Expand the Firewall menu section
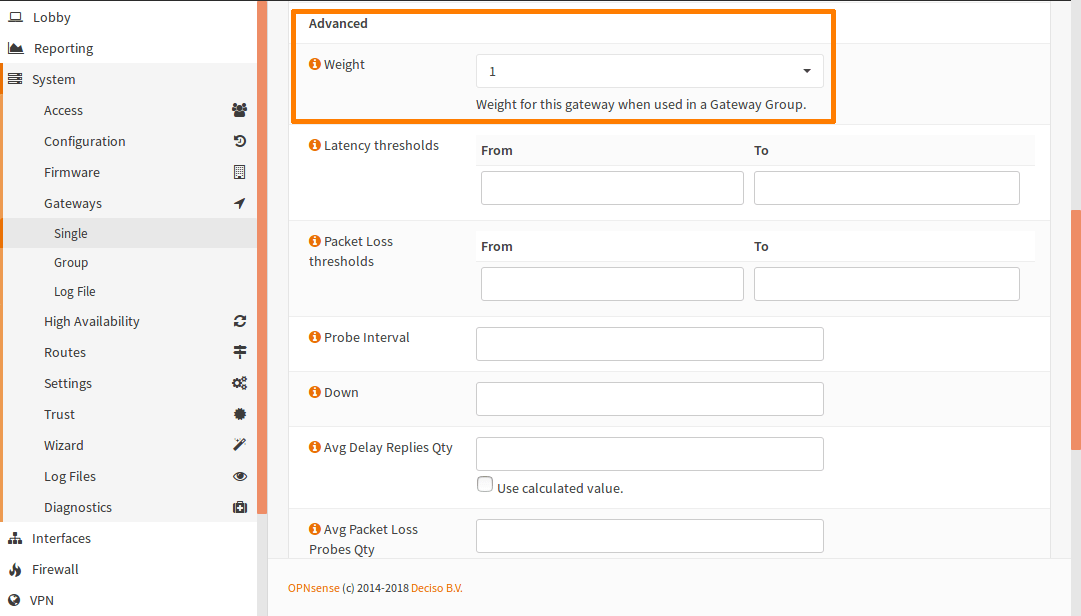This screenshot has height=616, width=1081. (x=55, y=569)
